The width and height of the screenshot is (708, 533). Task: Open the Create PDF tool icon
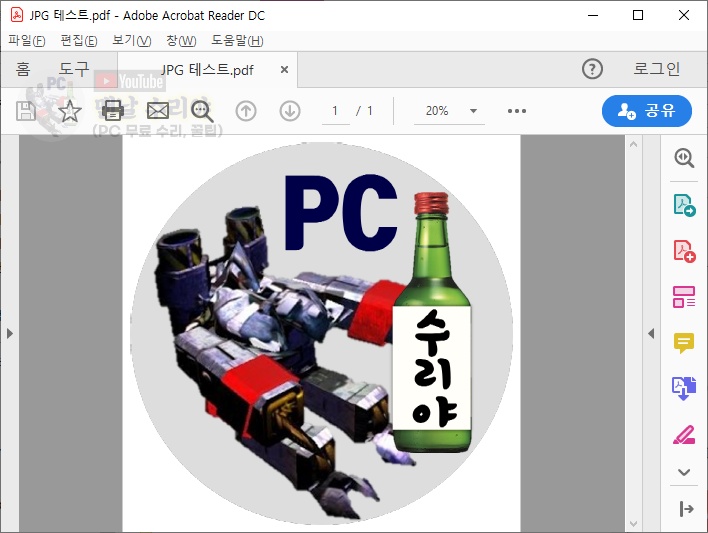click(684, 251)
